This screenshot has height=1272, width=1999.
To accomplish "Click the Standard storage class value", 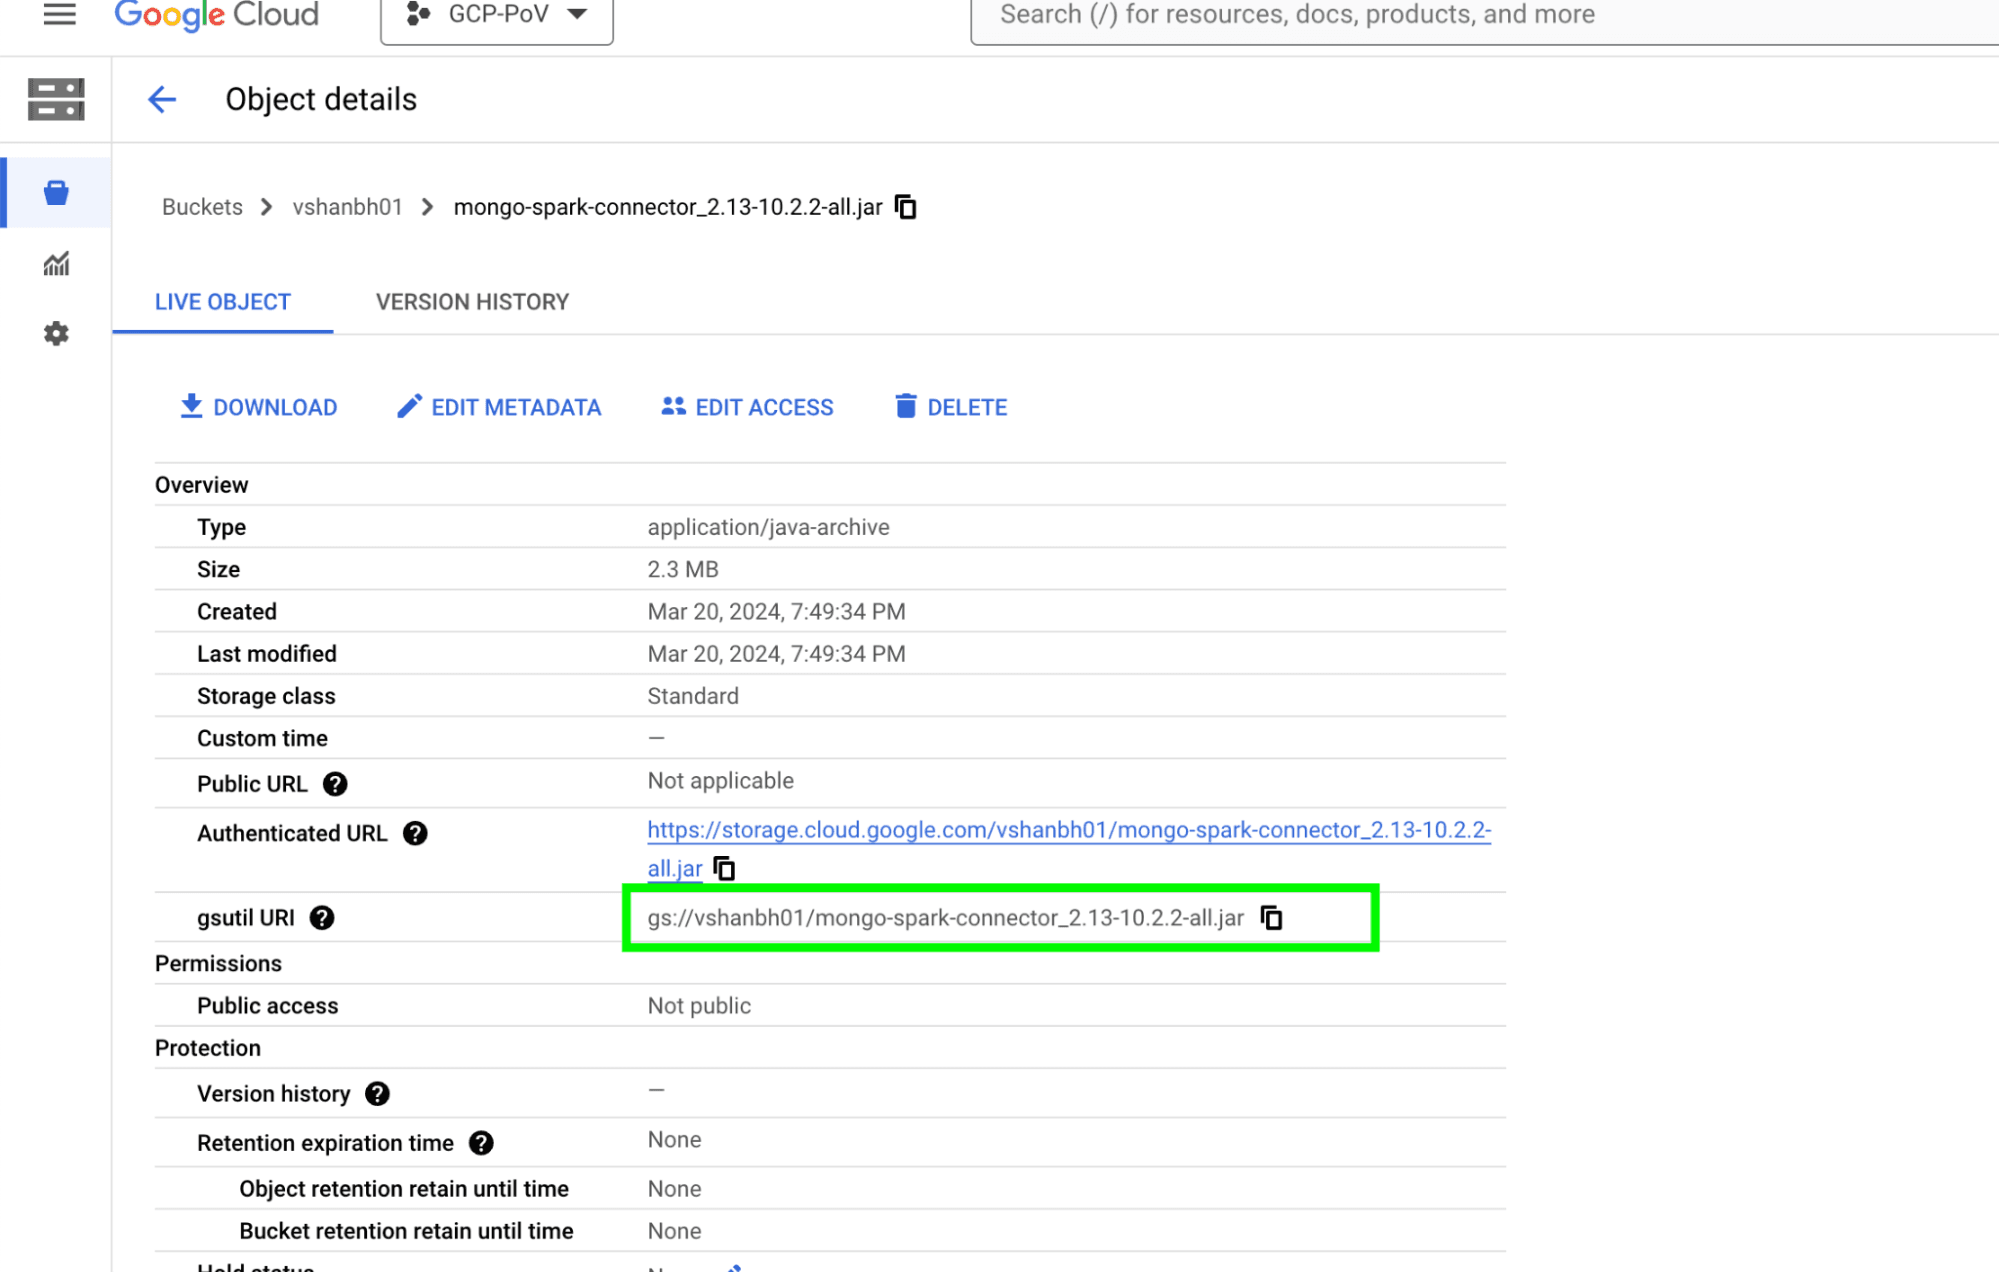I will tap(693, 696).
